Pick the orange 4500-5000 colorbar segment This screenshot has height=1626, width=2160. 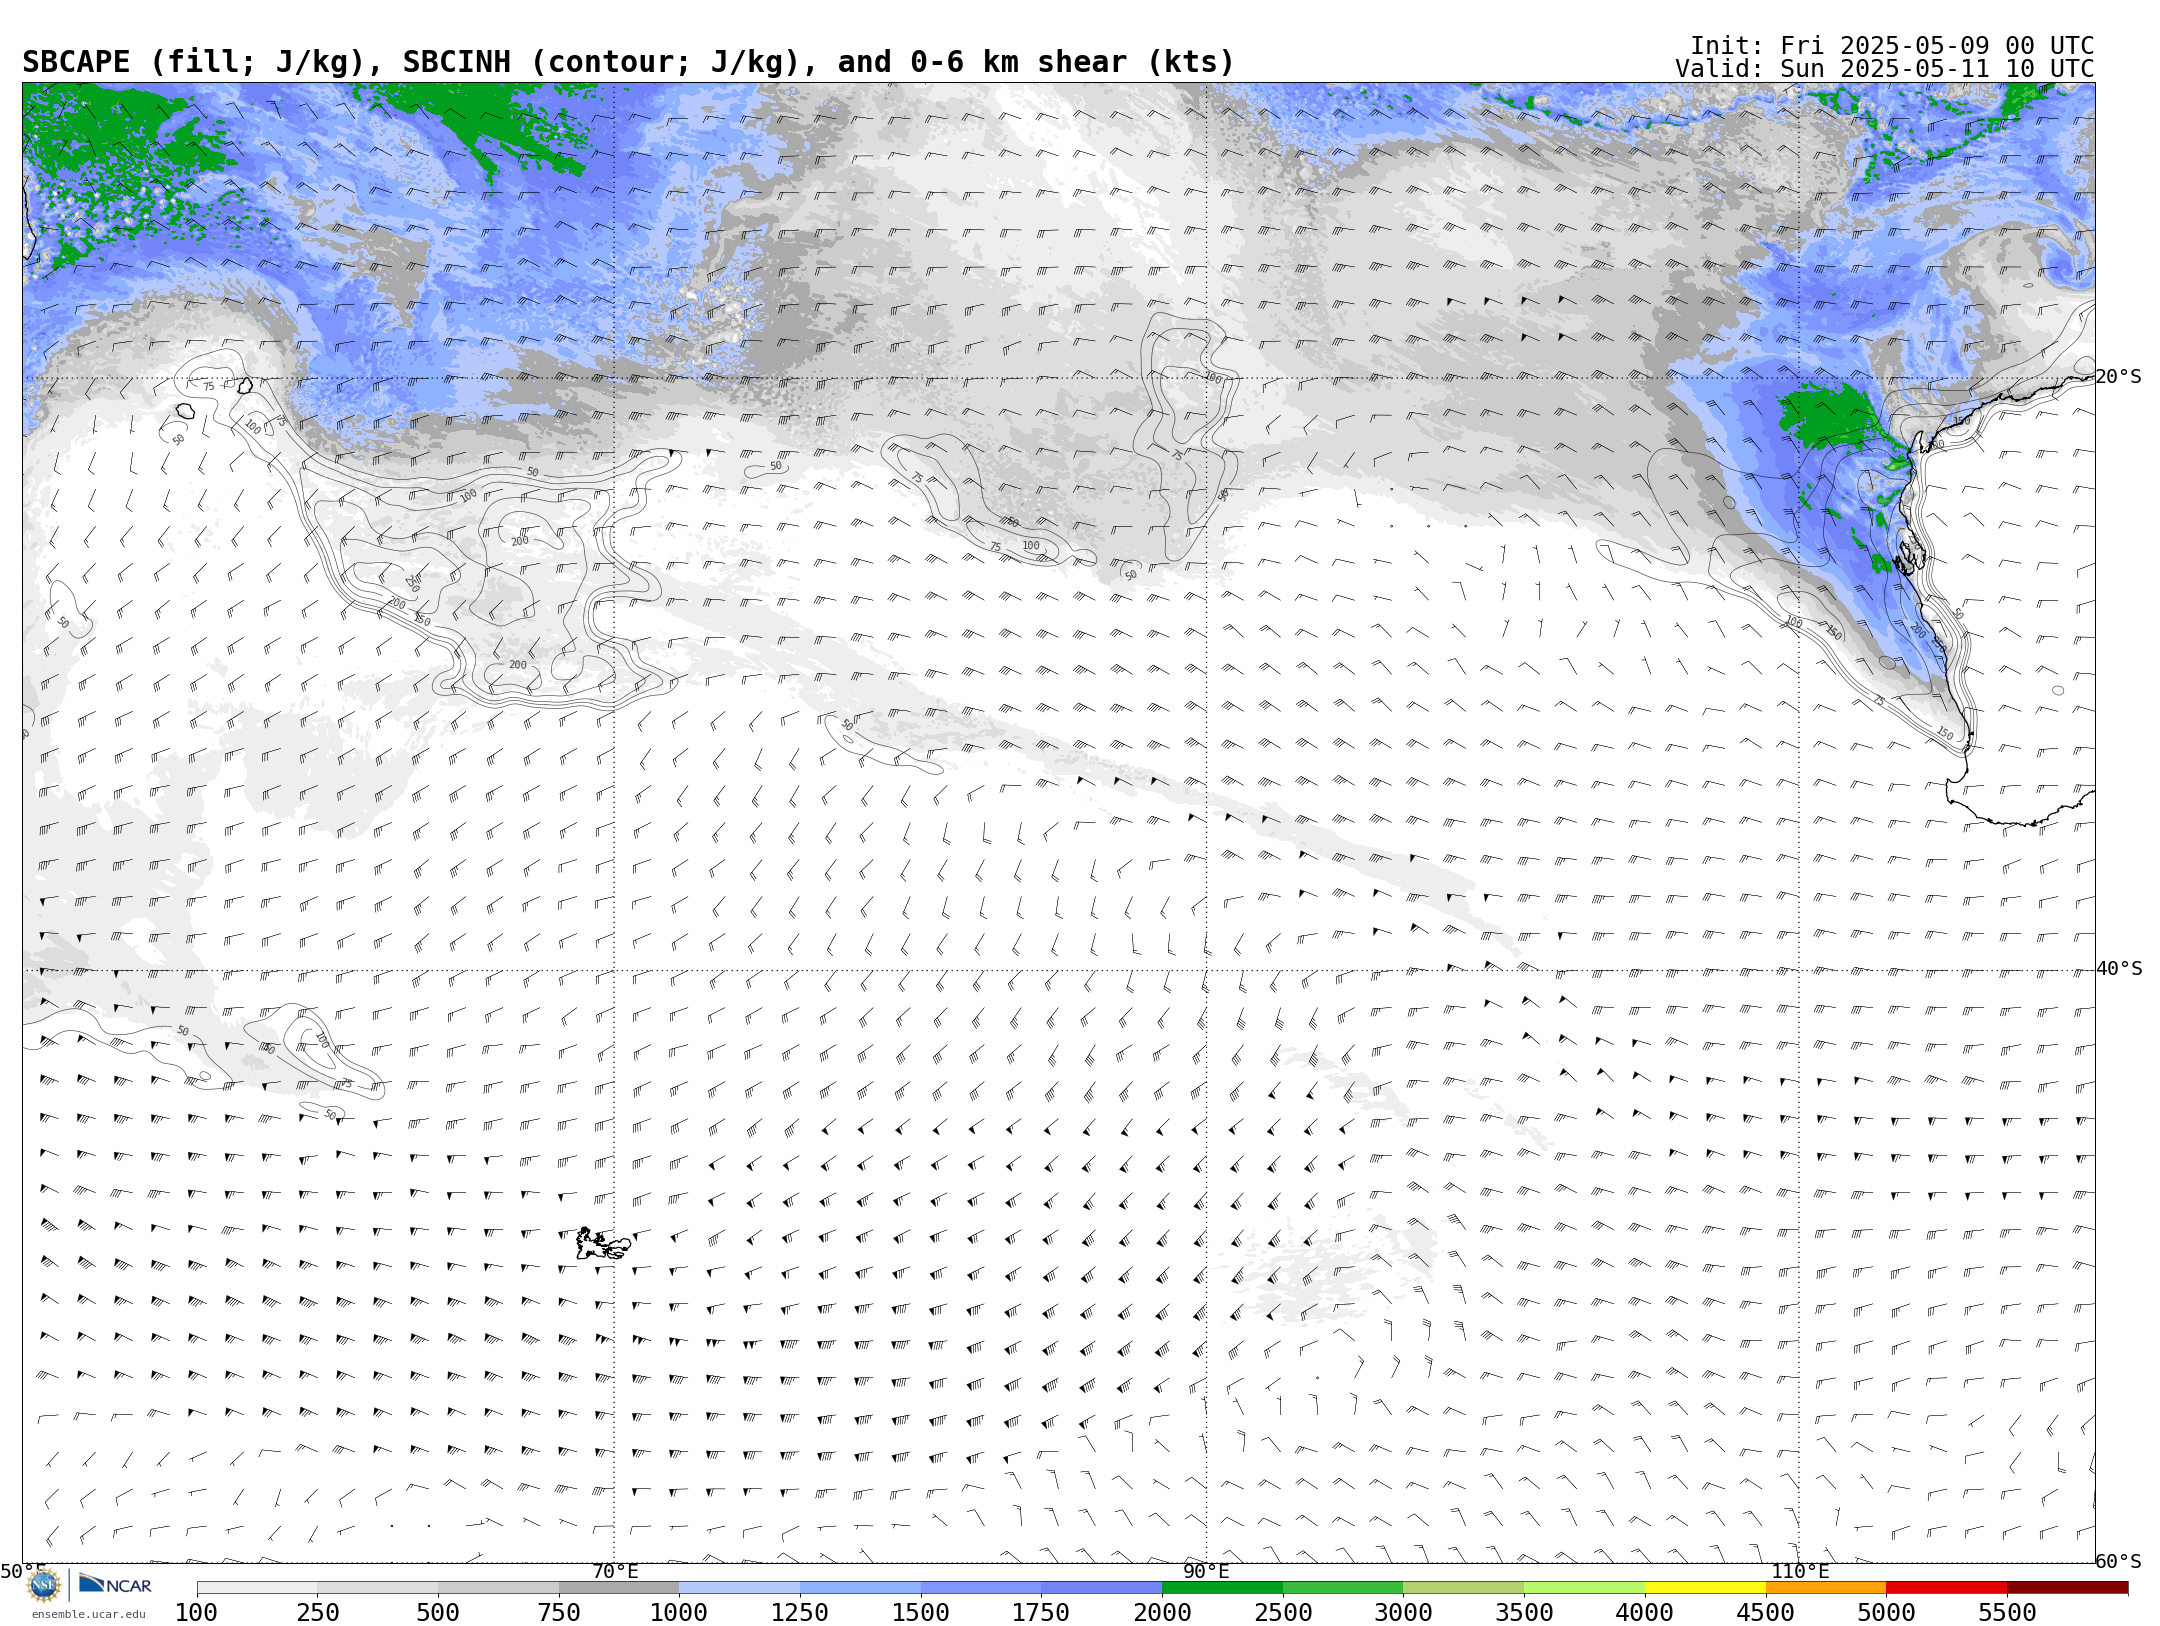[x=1826, y=1588]
